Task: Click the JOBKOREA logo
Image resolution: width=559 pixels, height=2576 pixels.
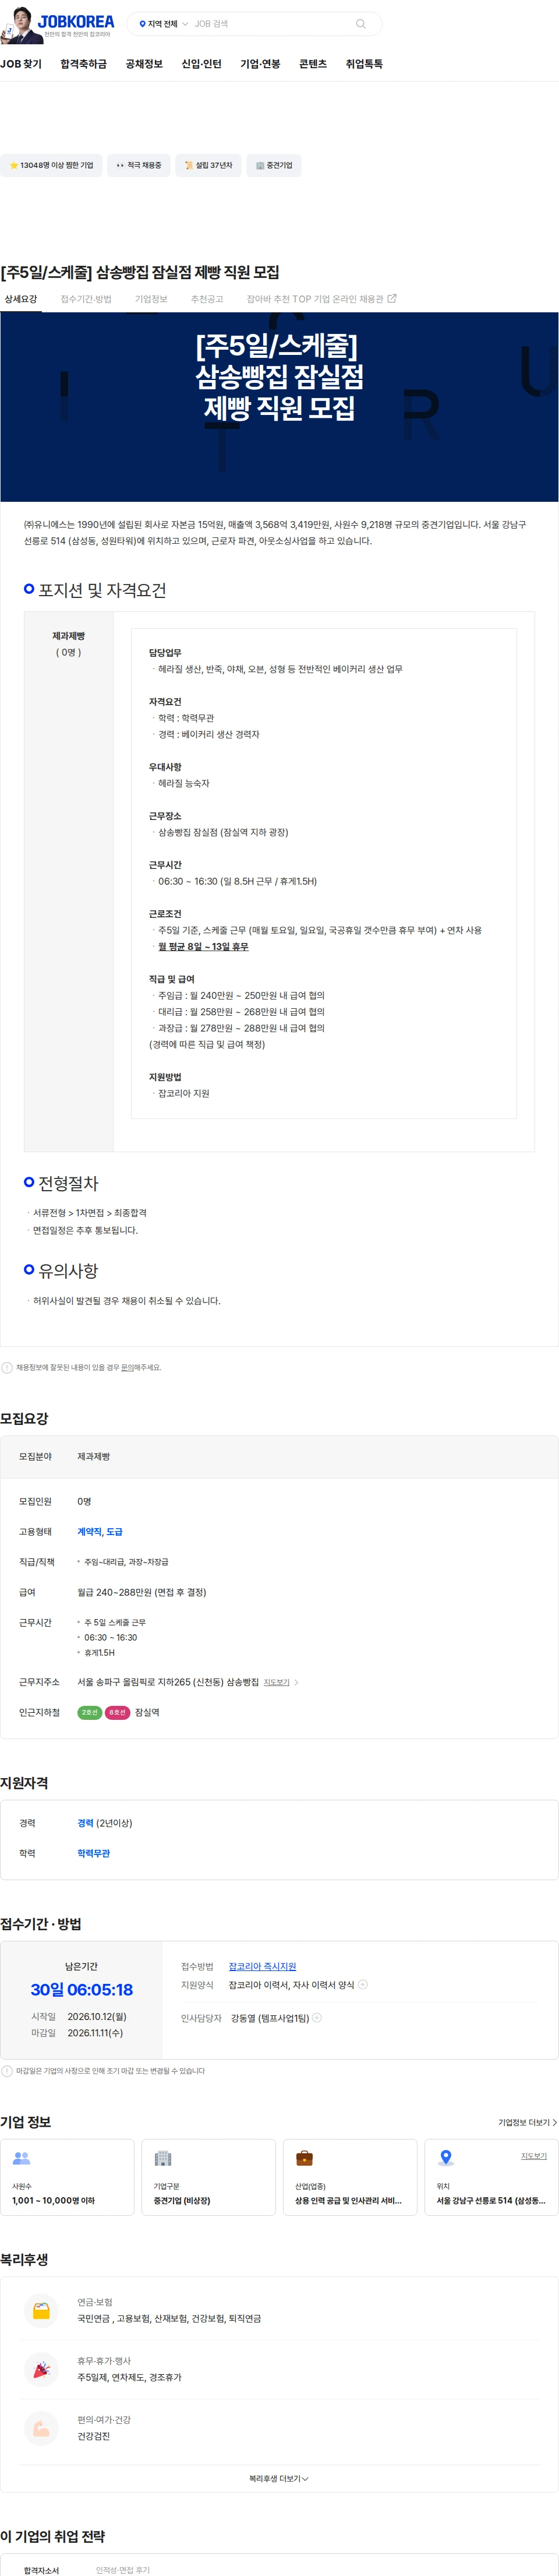Action: point(76,21)
